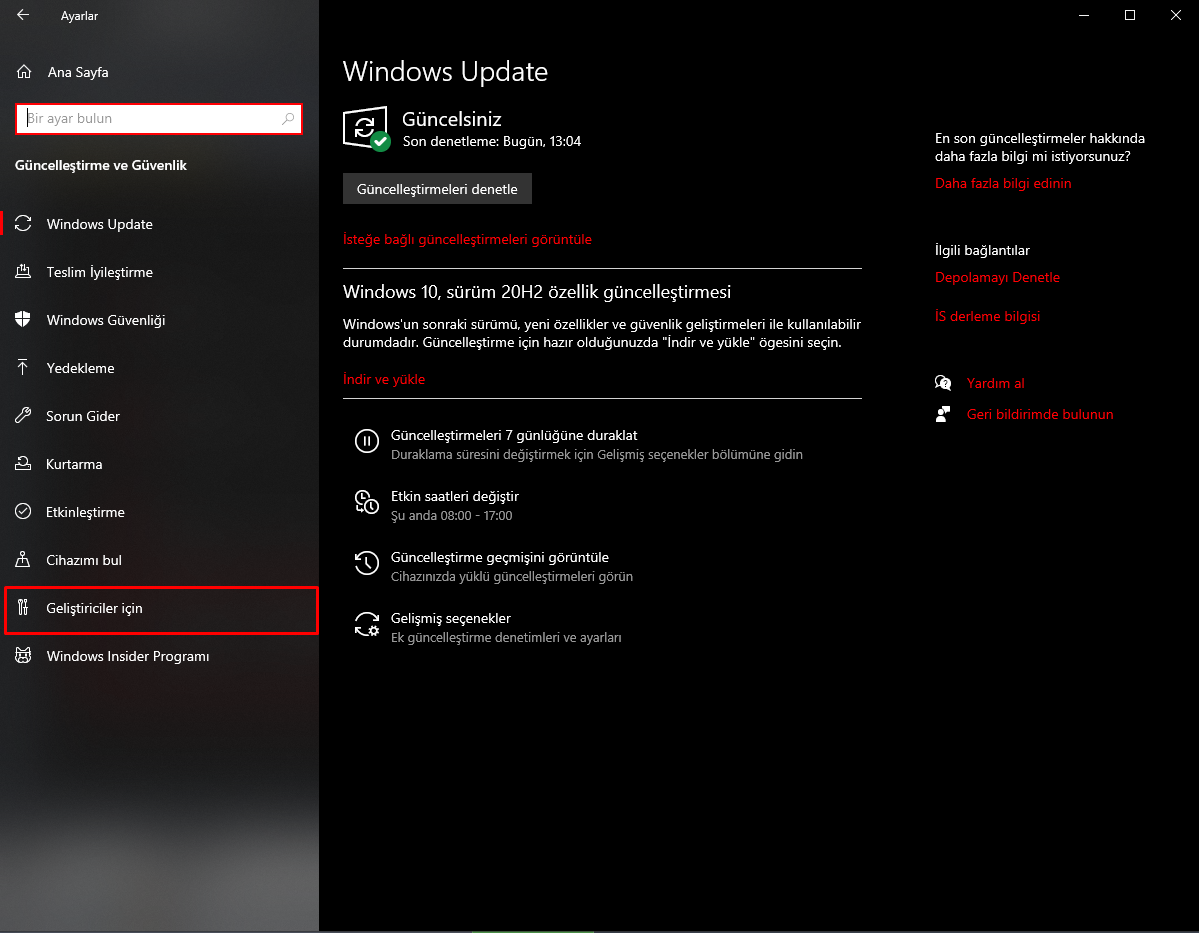Open İS derleme bilgisi link

point(987,316)
